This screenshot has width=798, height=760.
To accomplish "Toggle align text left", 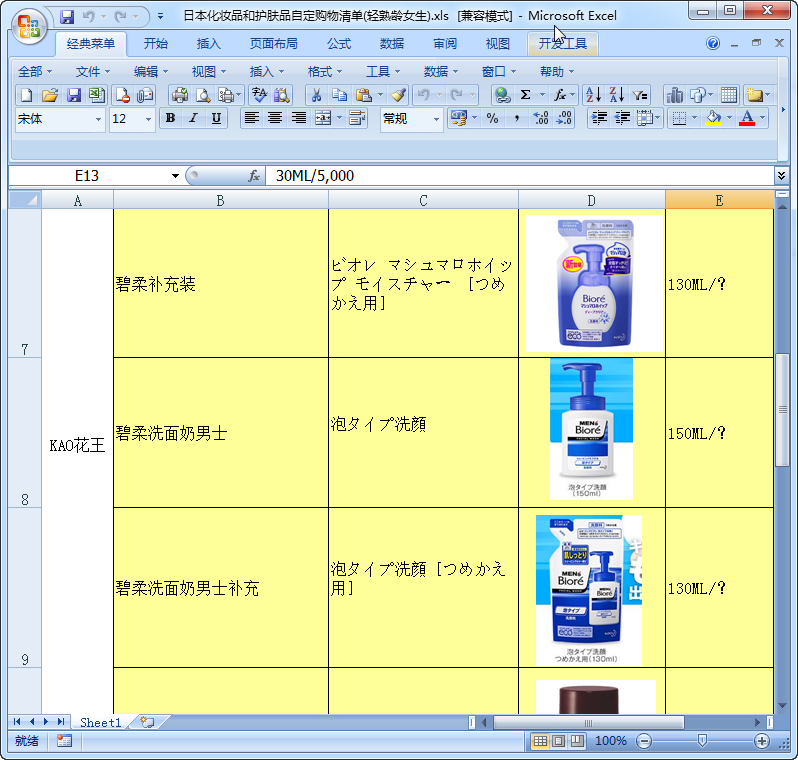I will [251, 119].
